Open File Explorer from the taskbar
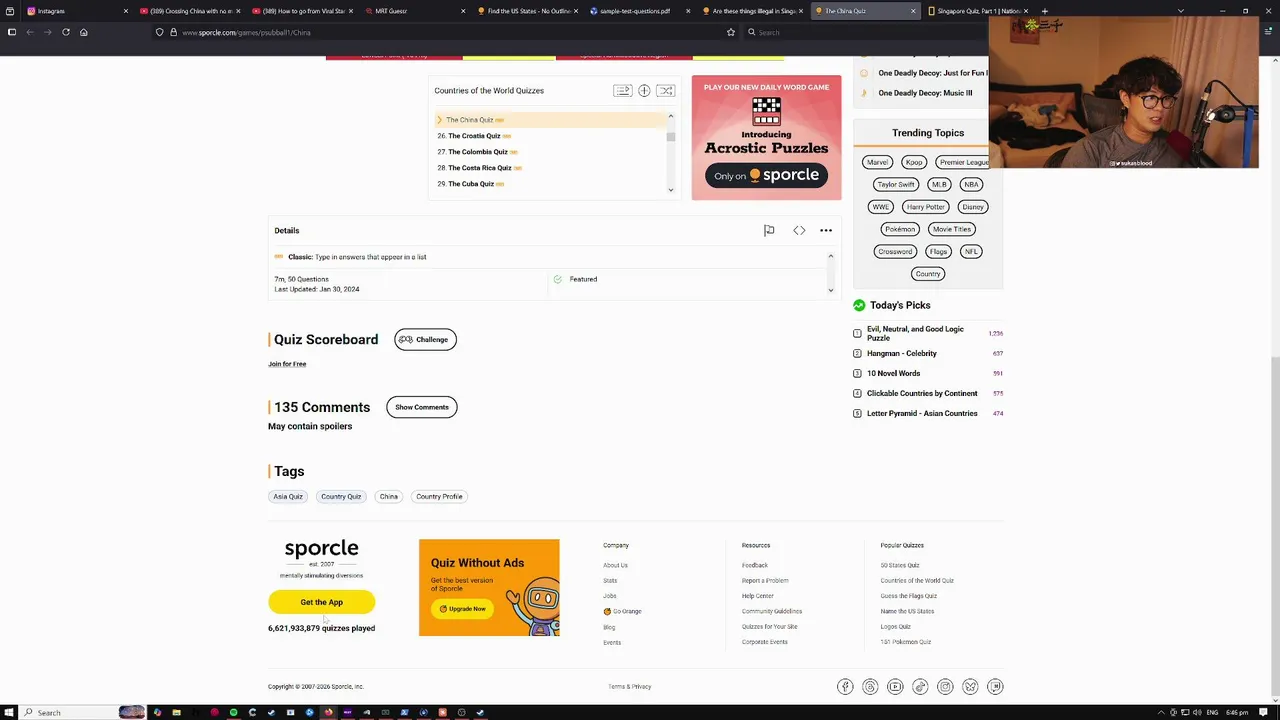This screenshot has height=720, width=1280. point(176,713)
